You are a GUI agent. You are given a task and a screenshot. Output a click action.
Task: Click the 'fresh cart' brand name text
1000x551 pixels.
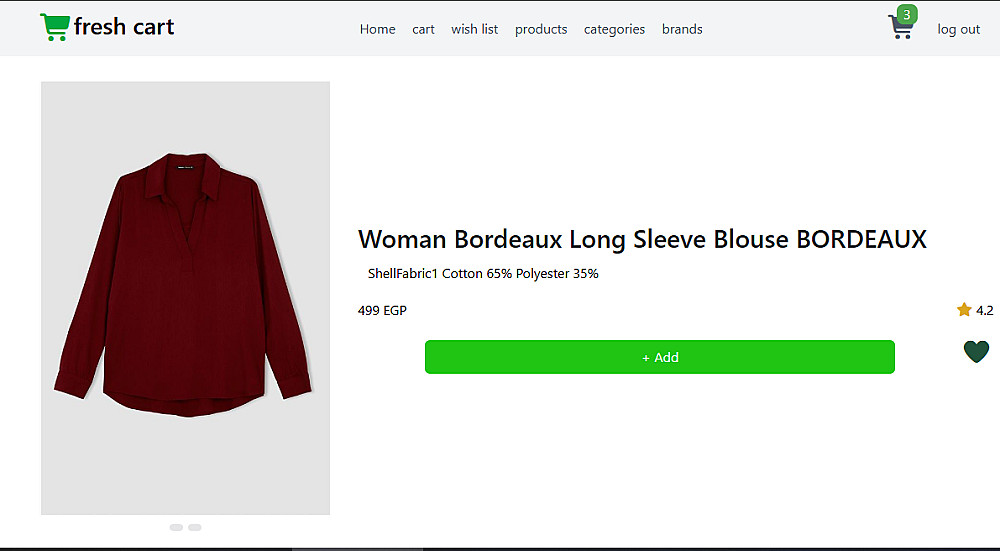pos(124,27)
